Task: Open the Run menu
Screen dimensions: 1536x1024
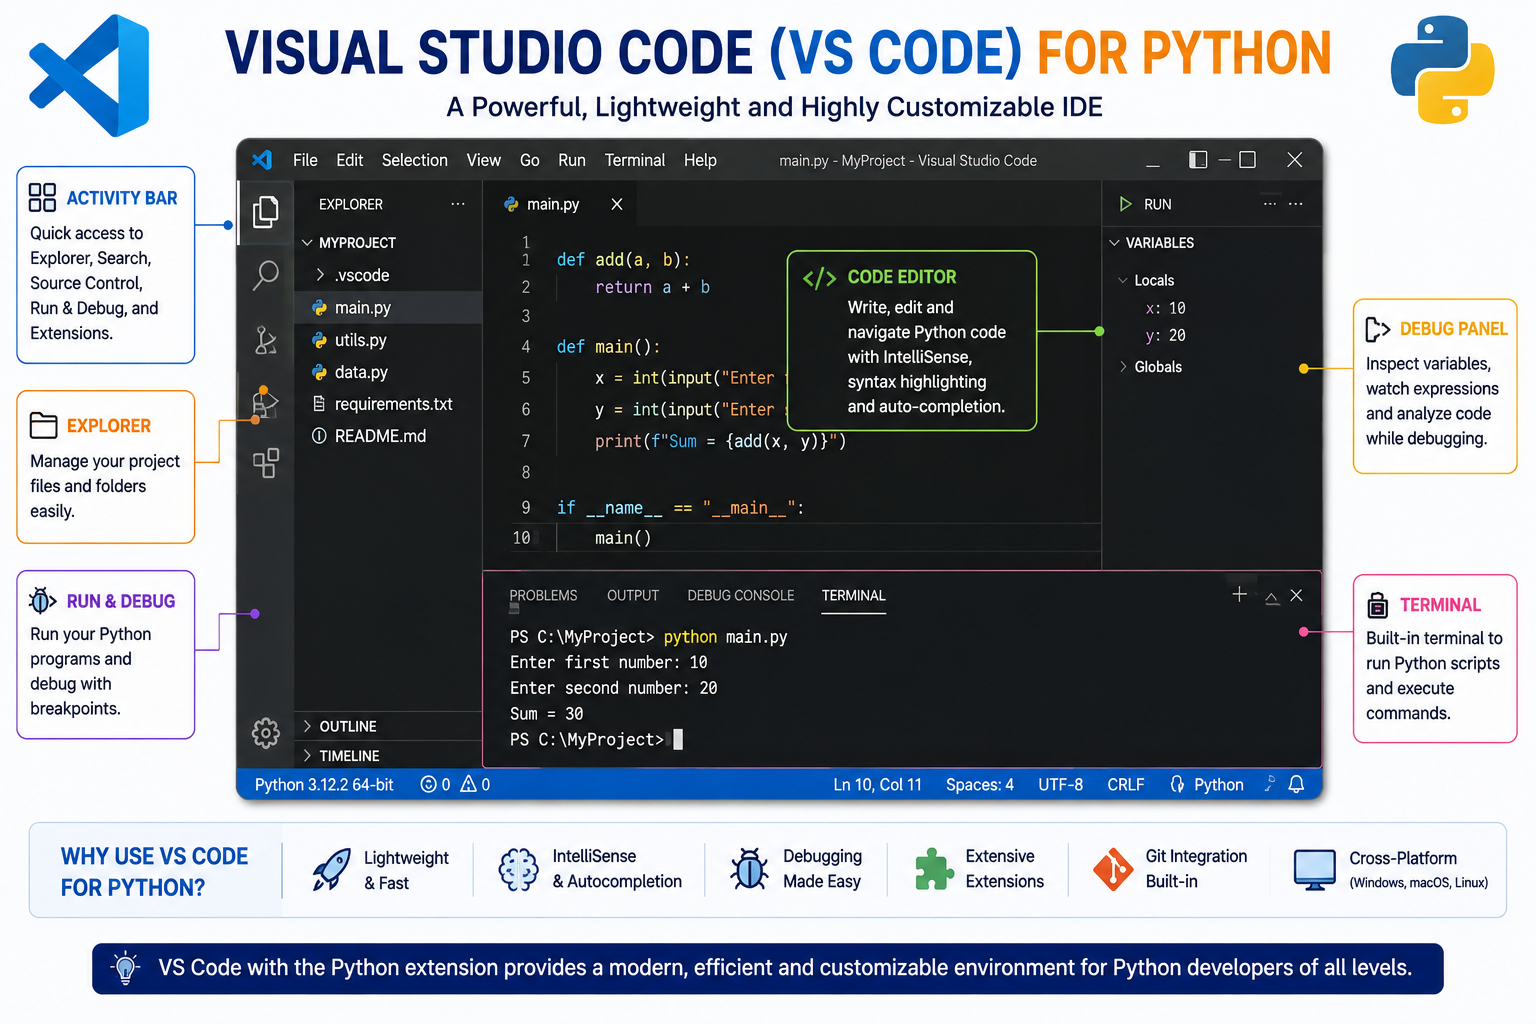Action: pyautogui.click(x=572, y=160)
